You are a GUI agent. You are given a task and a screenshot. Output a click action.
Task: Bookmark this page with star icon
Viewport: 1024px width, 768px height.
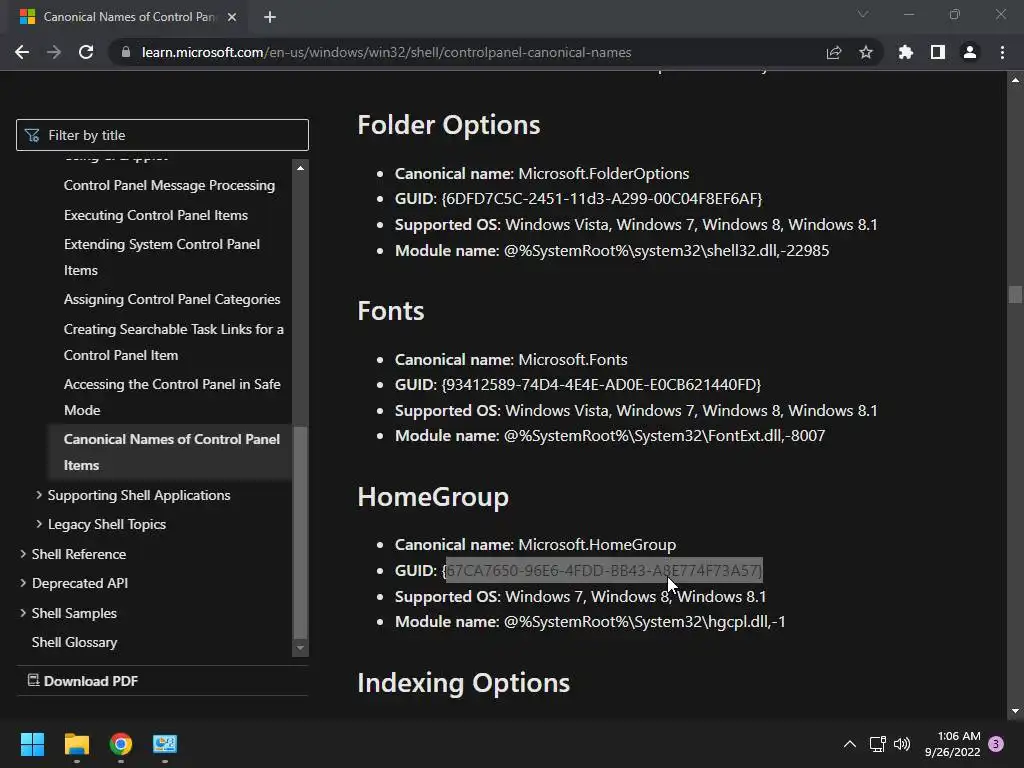[x=866, y=52]
